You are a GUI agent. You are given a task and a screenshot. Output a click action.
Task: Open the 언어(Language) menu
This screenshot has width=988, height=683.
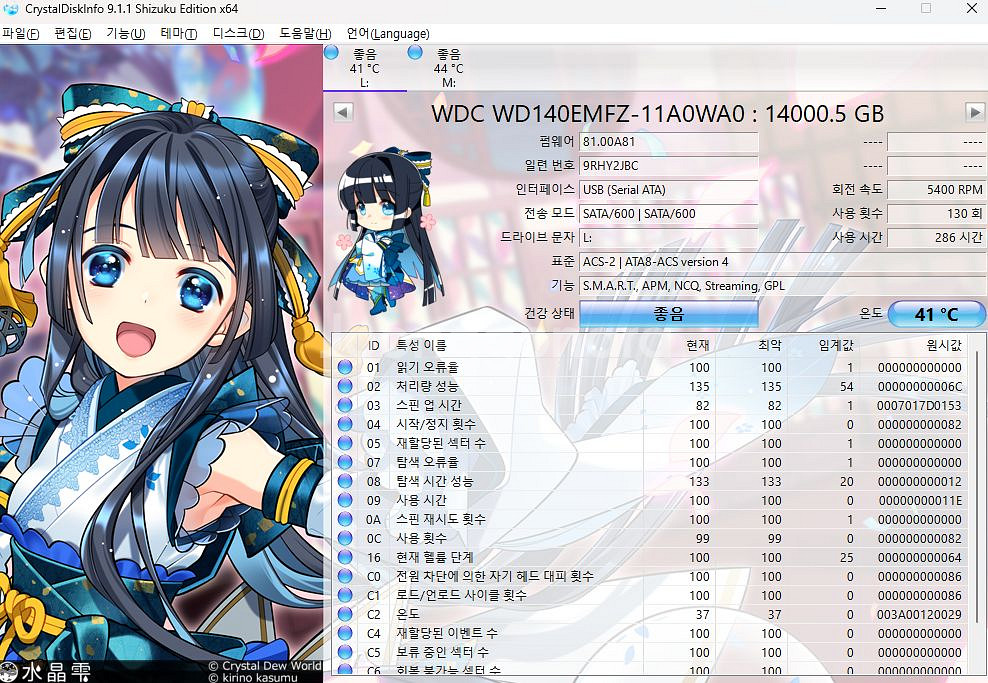[388, 33]
